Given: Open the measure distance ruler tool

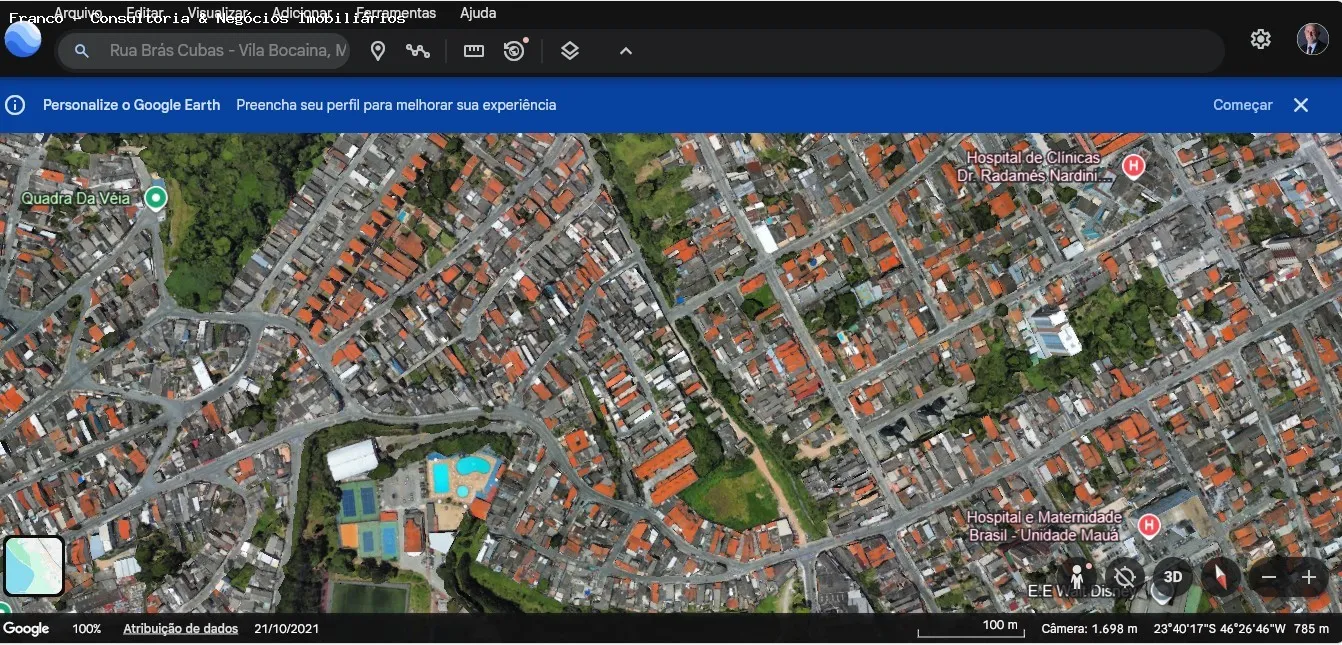Looking at the screenshot, I should 474,51.
